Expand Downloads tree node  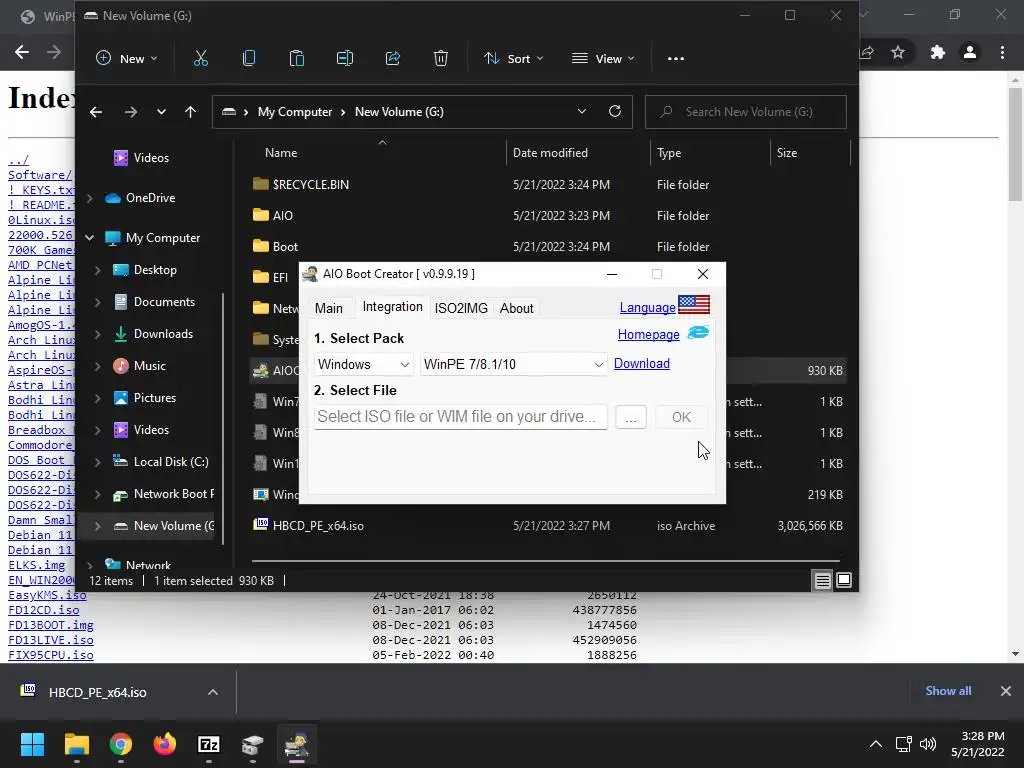(x=97, y=334)
